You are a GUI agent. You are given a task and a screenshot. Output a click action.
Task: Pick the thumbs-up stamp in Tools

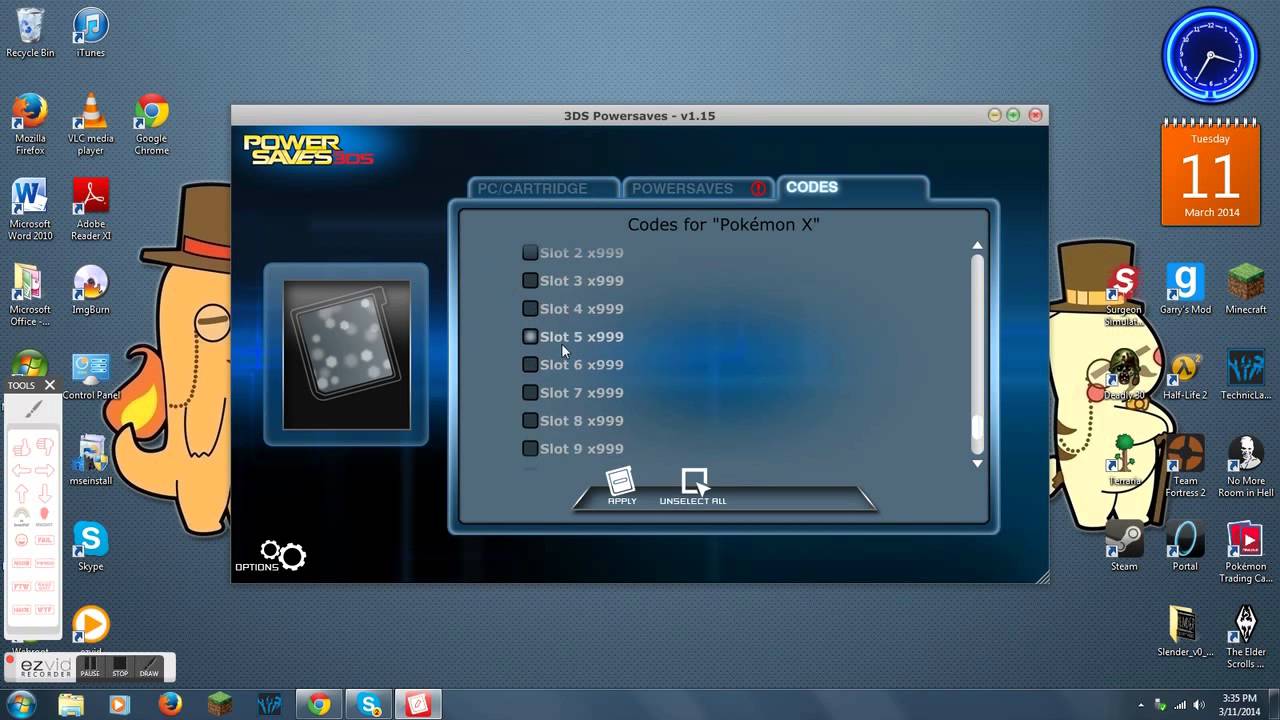click(21, 447)
